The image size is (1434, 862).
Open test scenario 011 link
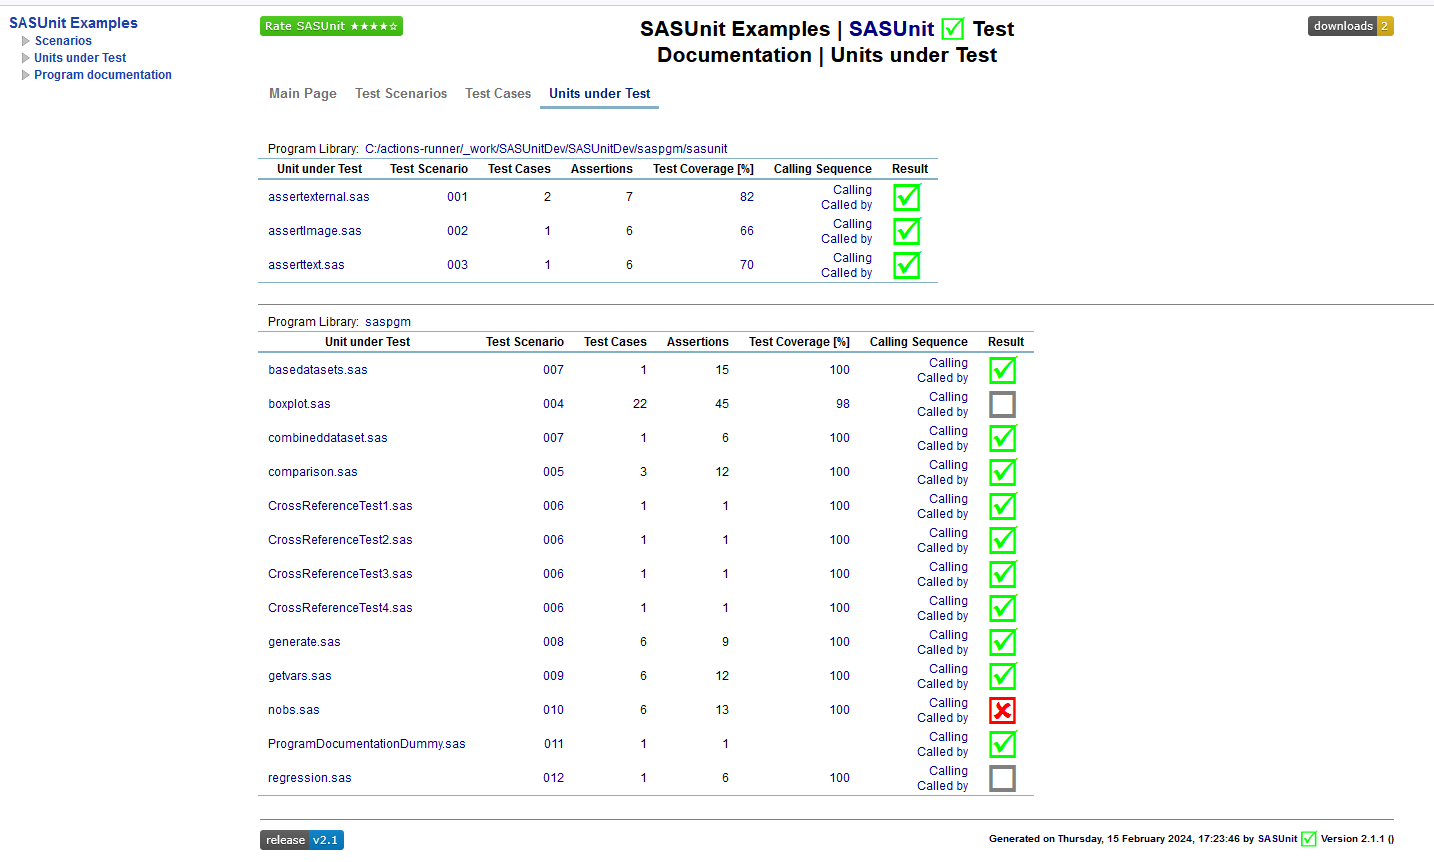[553, 744]
